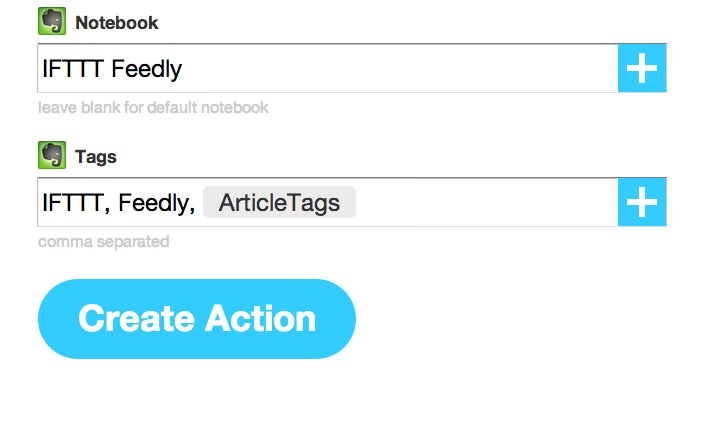Place cursor on 'Feedly' in Notebook field

click(x=146, y=70)
